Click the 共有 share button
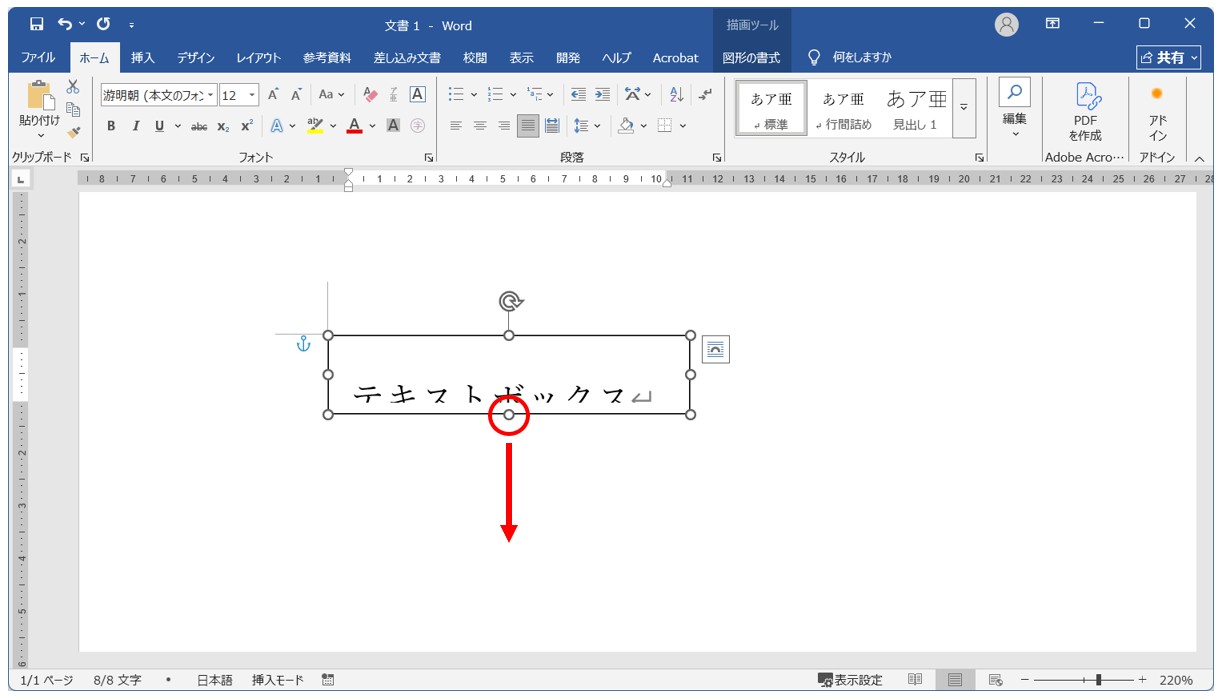The width and height of the screenshot is (1223, 699). click(x=1168, y=58)
